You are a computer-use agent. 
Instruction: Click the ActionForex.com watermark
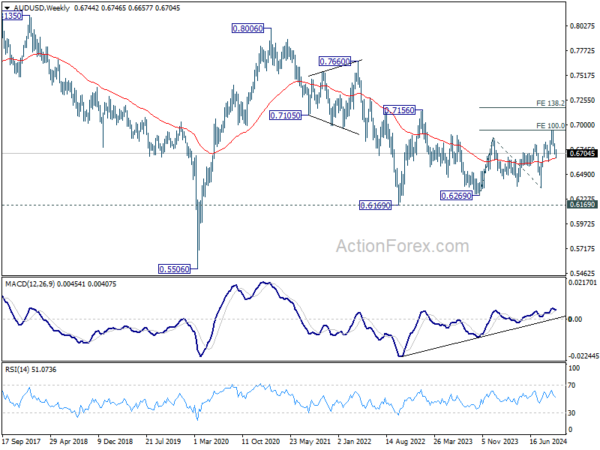pyautogui.click(x=402, y=246)
